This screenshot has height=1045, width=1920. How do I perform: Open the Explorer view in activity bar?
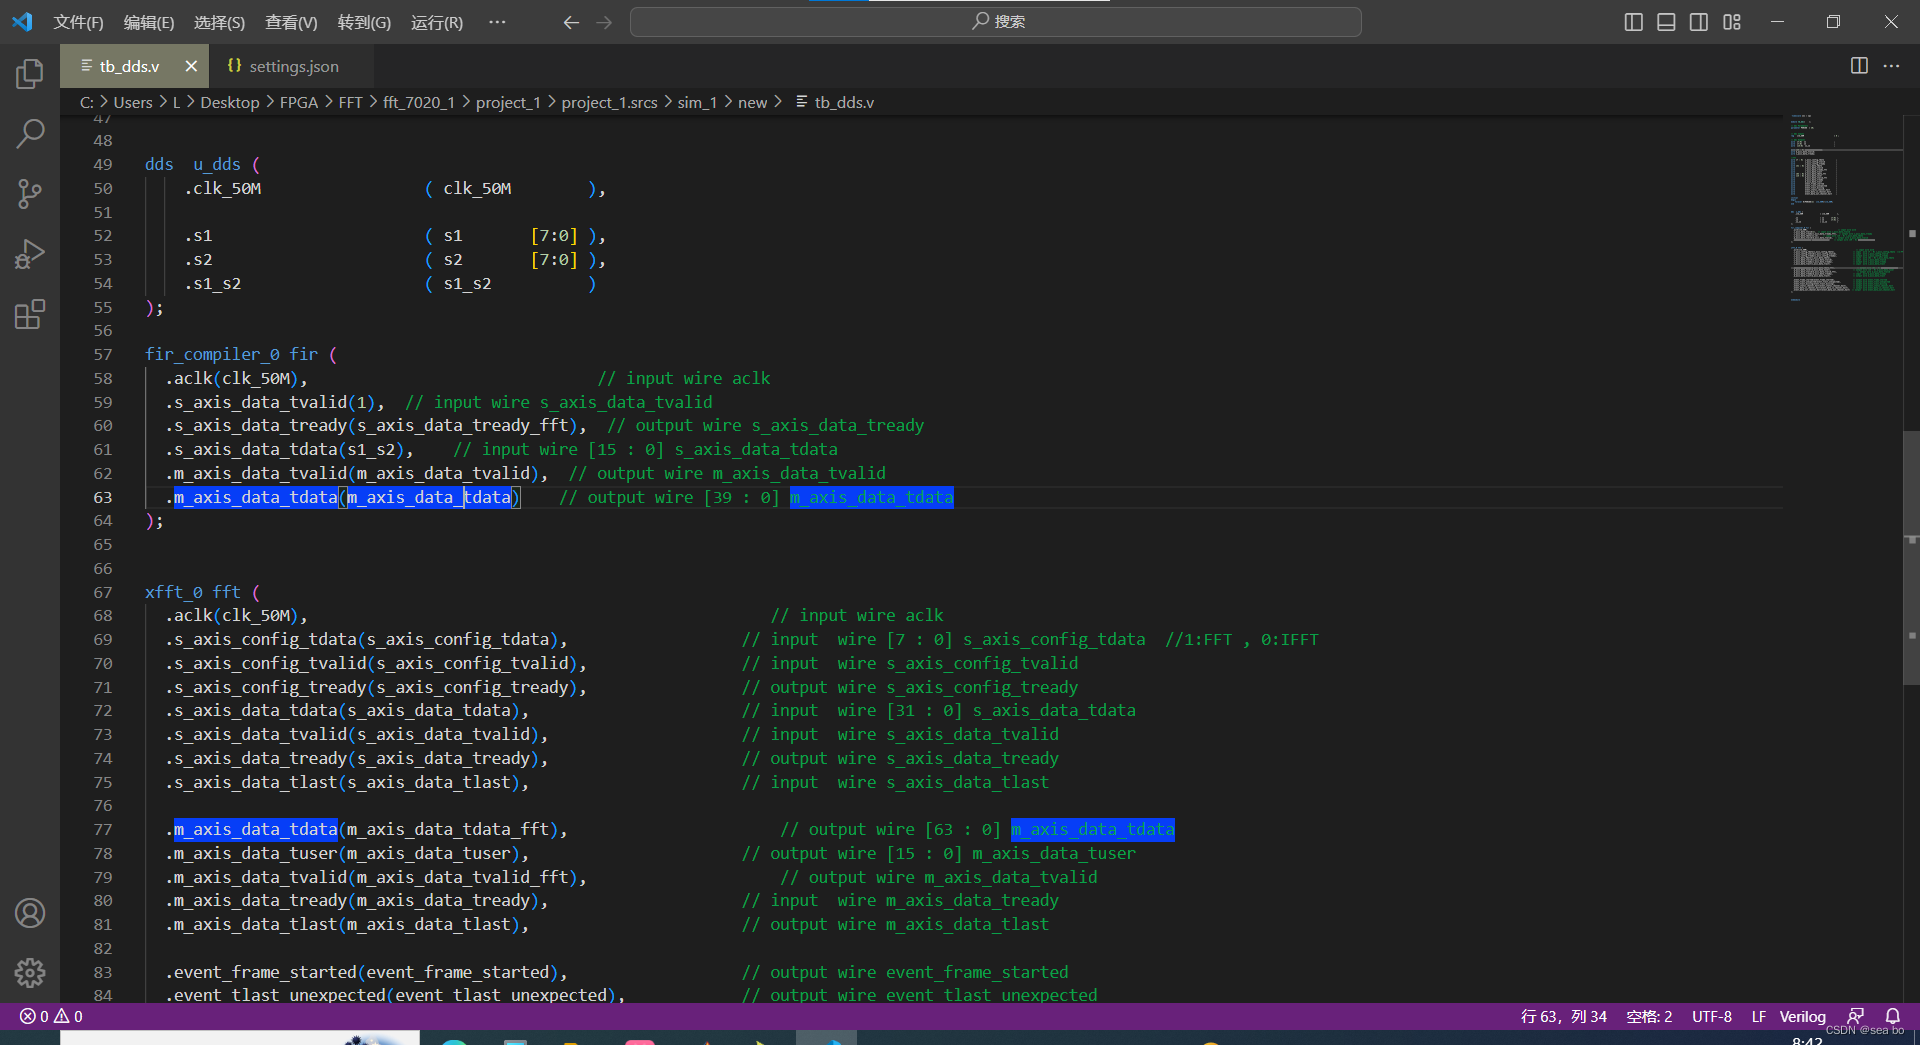30,73
